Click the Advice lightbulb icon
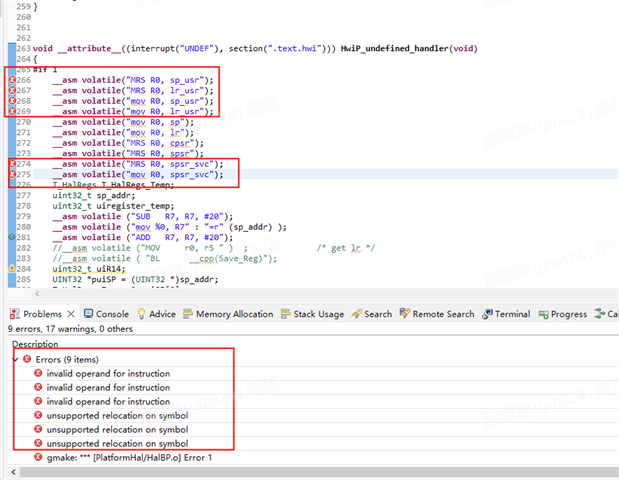619x480 pixels. coord(141,314)
